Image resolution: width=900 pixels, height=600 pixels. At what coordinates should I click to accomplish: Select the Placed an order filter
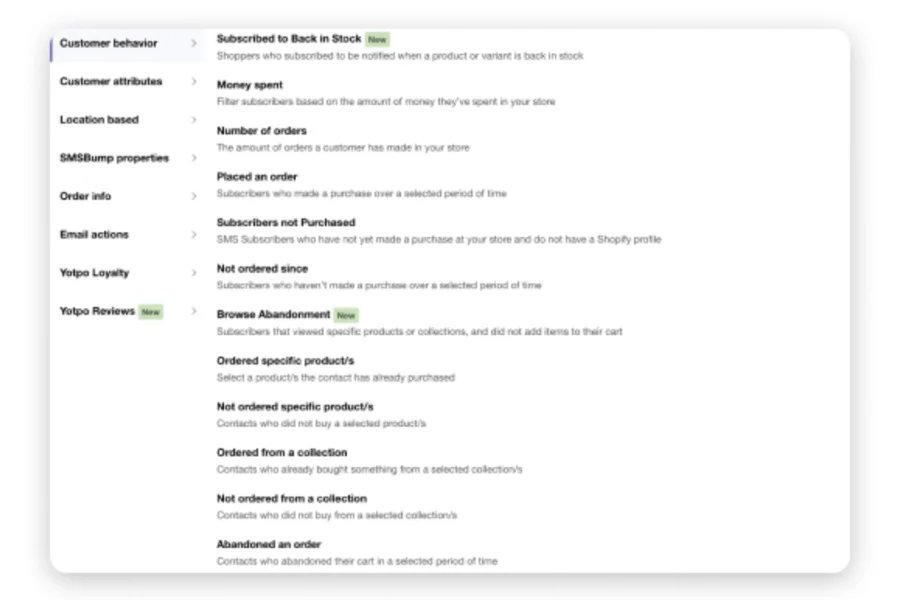[257, 177]
